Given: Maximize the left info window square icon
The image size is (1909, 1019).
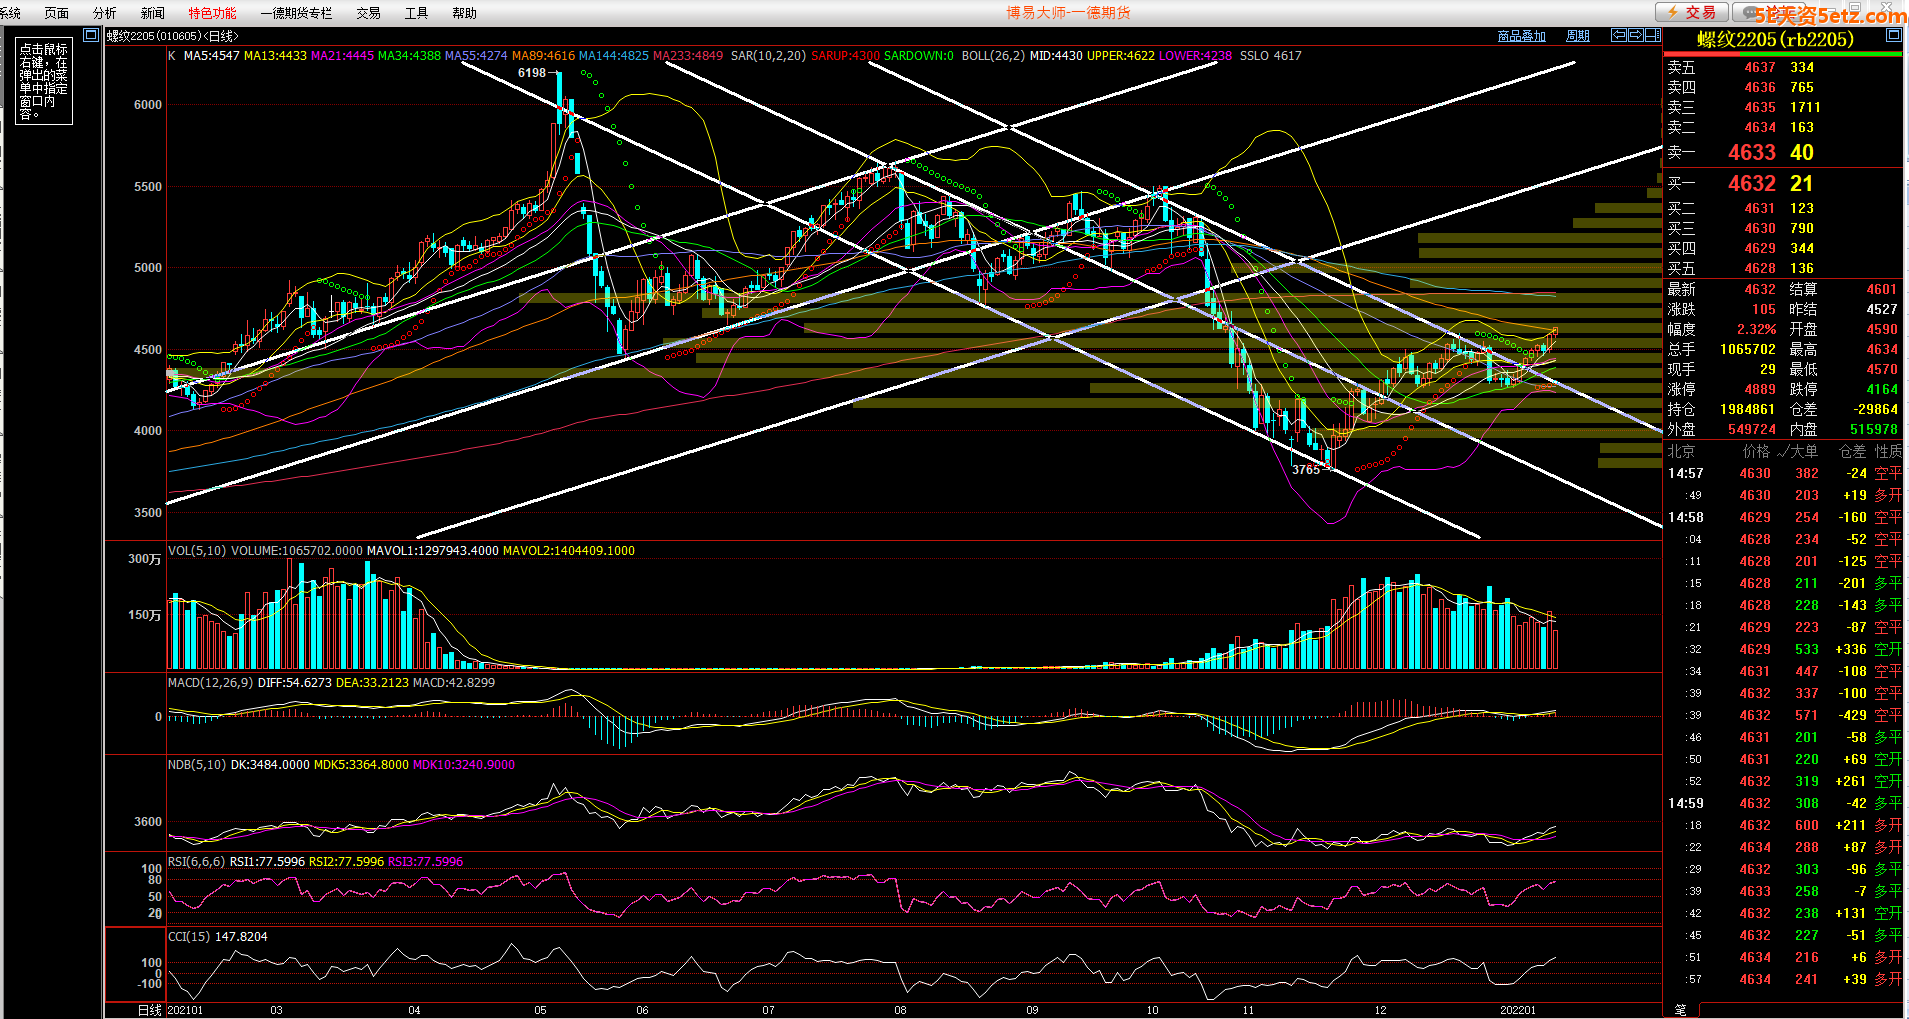Looking at the screenshot, I should (91, 35).
